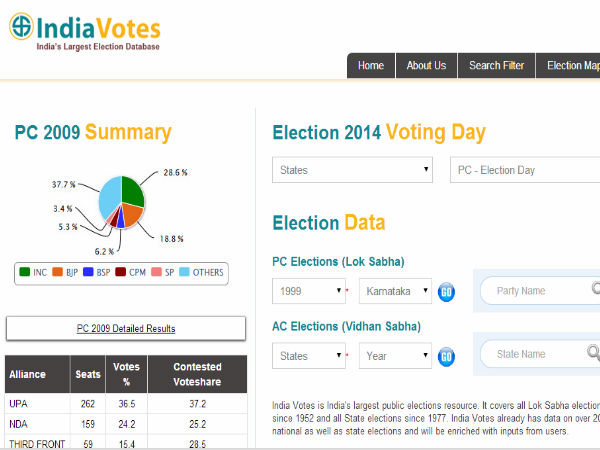
Task: Click the search magnifier in Party Name field
Action: [x=594, y=291]
